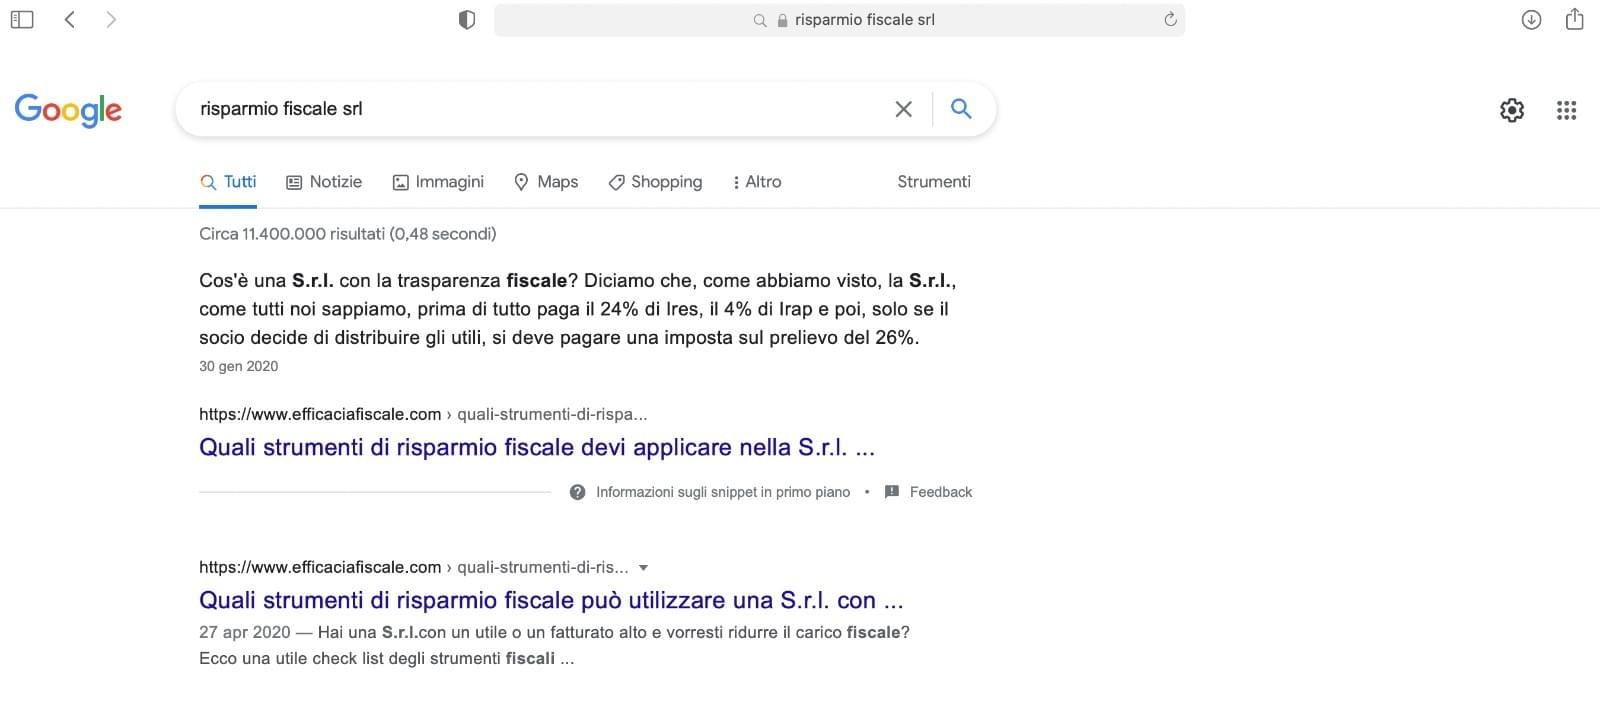Switch to the Shopping tab
Image resolution: width=1600 pixels, height=702 pixels.
tap(655, 182)
